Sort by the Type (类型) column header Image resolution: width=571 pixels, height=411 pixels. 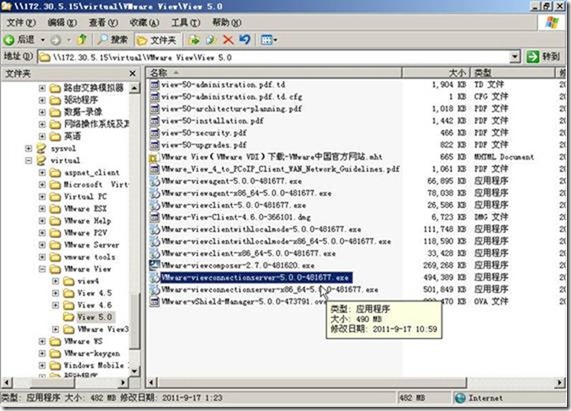(512, 73)
